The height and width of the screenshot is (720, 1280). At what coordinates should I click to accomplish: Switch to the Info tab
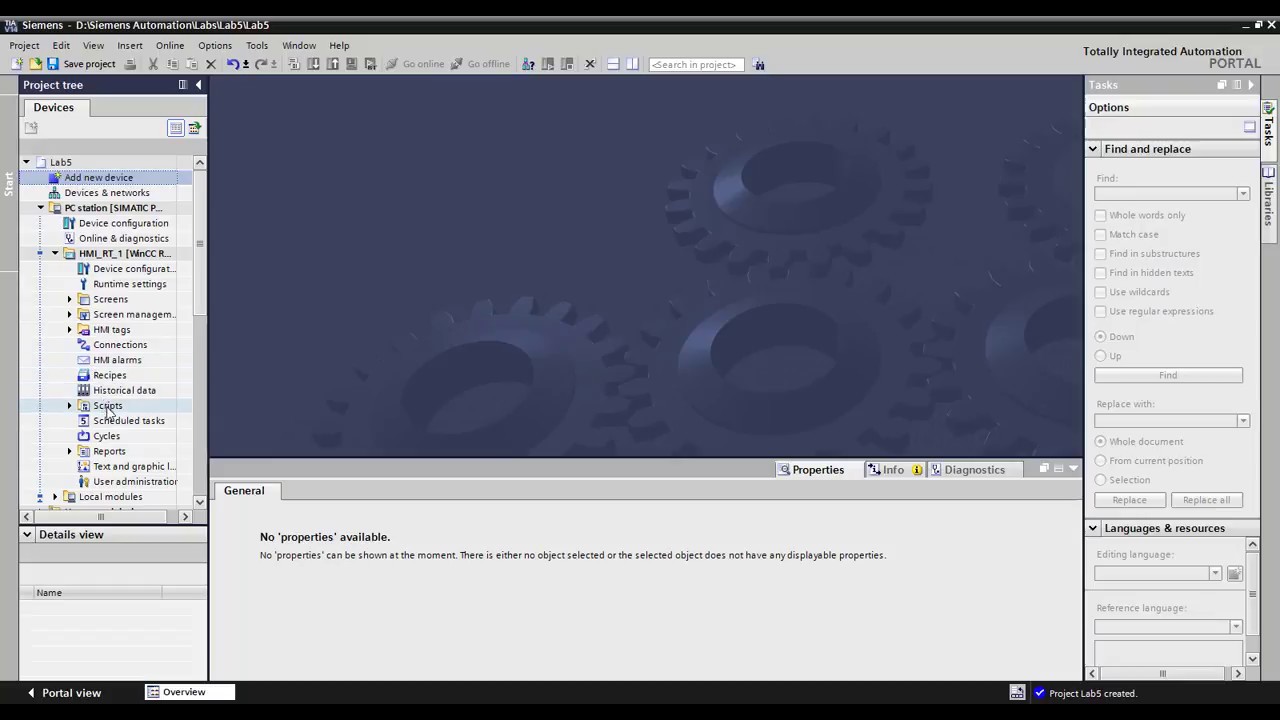point(894,470)
